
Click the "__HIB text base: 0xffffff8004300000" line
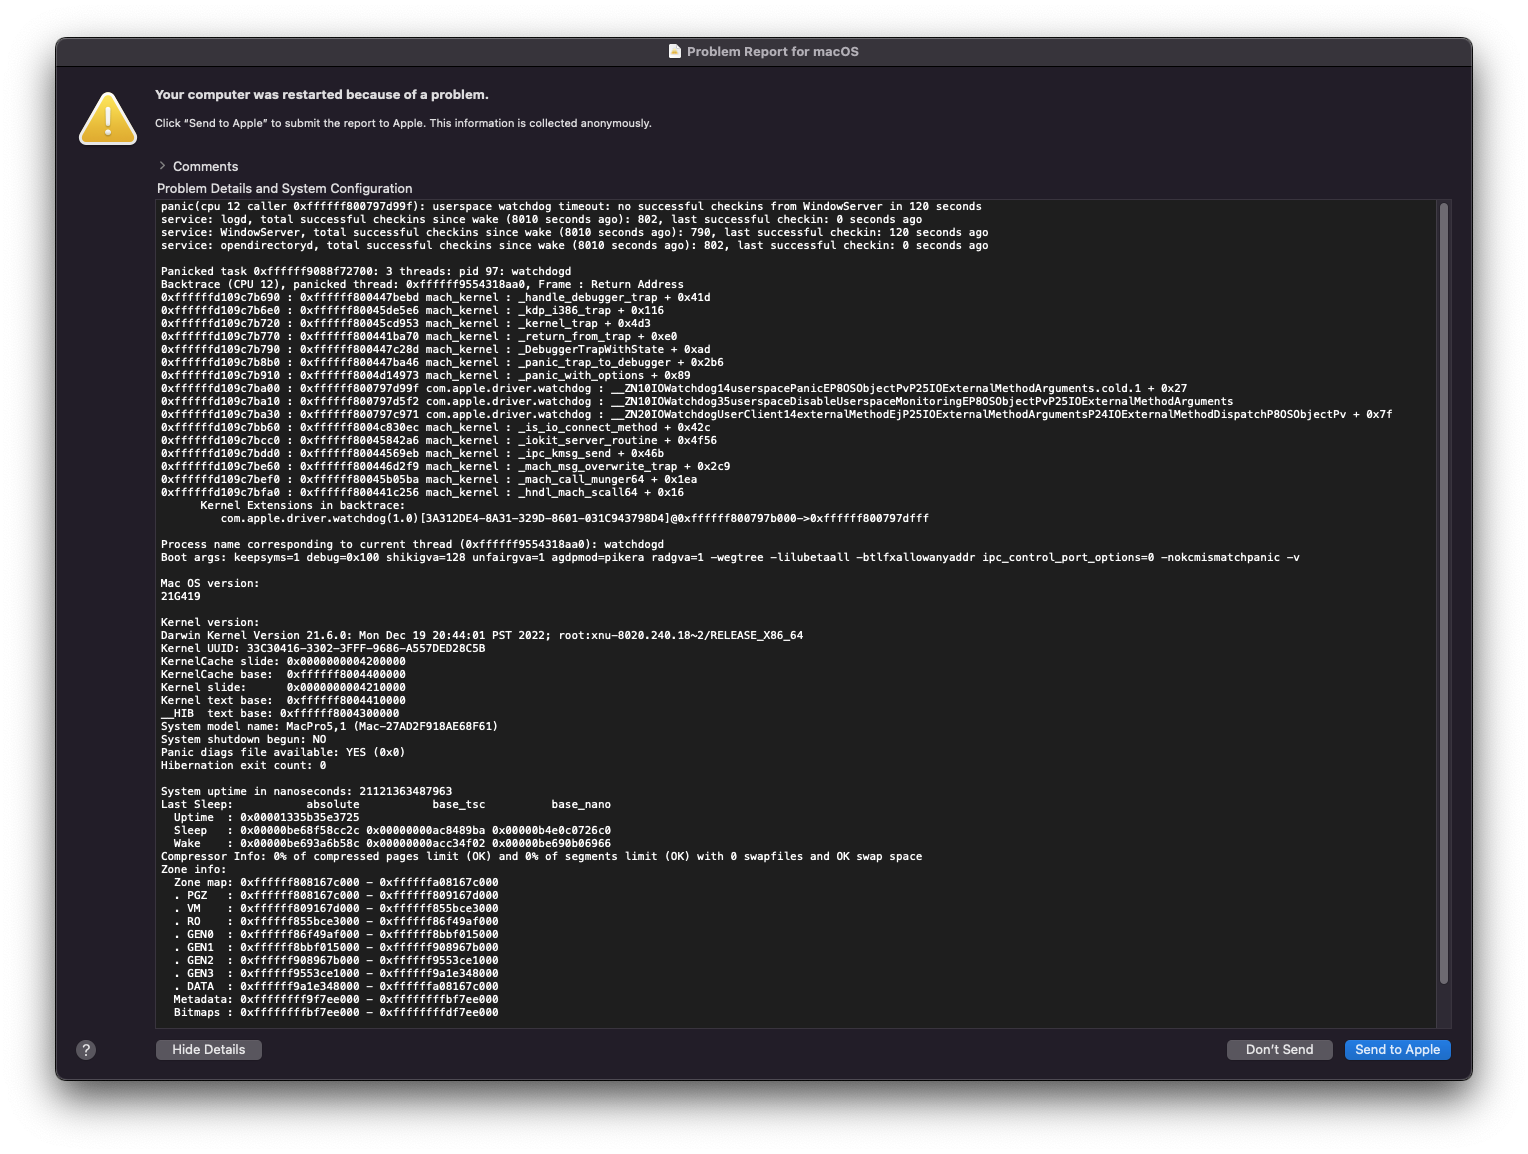coord(280,714)
